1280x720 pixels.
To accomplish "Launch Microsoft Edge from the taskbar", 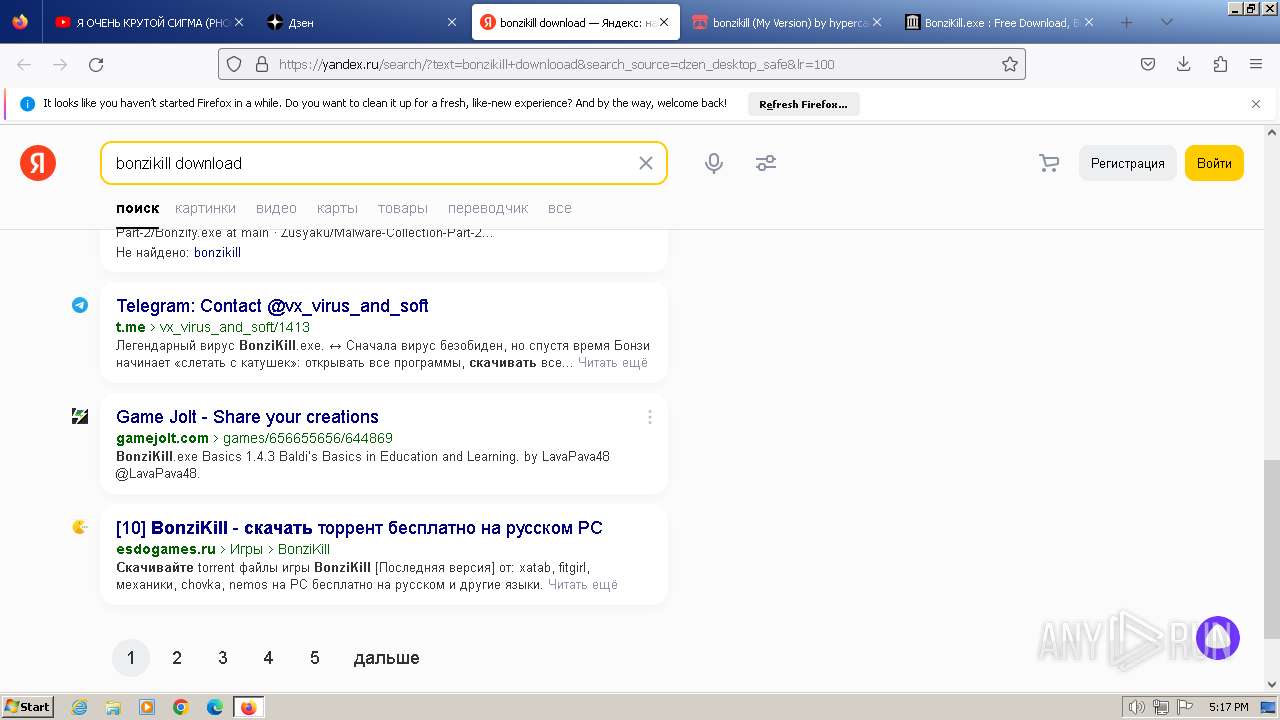I will pyautogui.click(x=215, y=707).
